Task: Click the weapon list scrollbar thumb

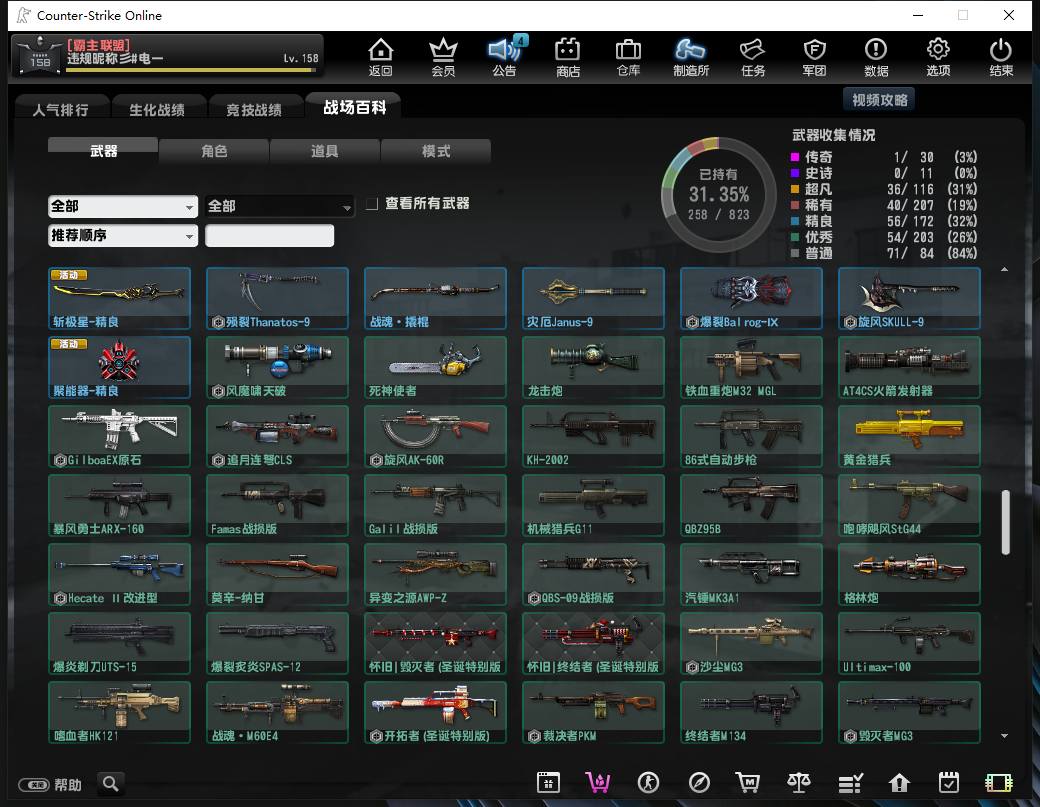Action: click(1006, 522)
